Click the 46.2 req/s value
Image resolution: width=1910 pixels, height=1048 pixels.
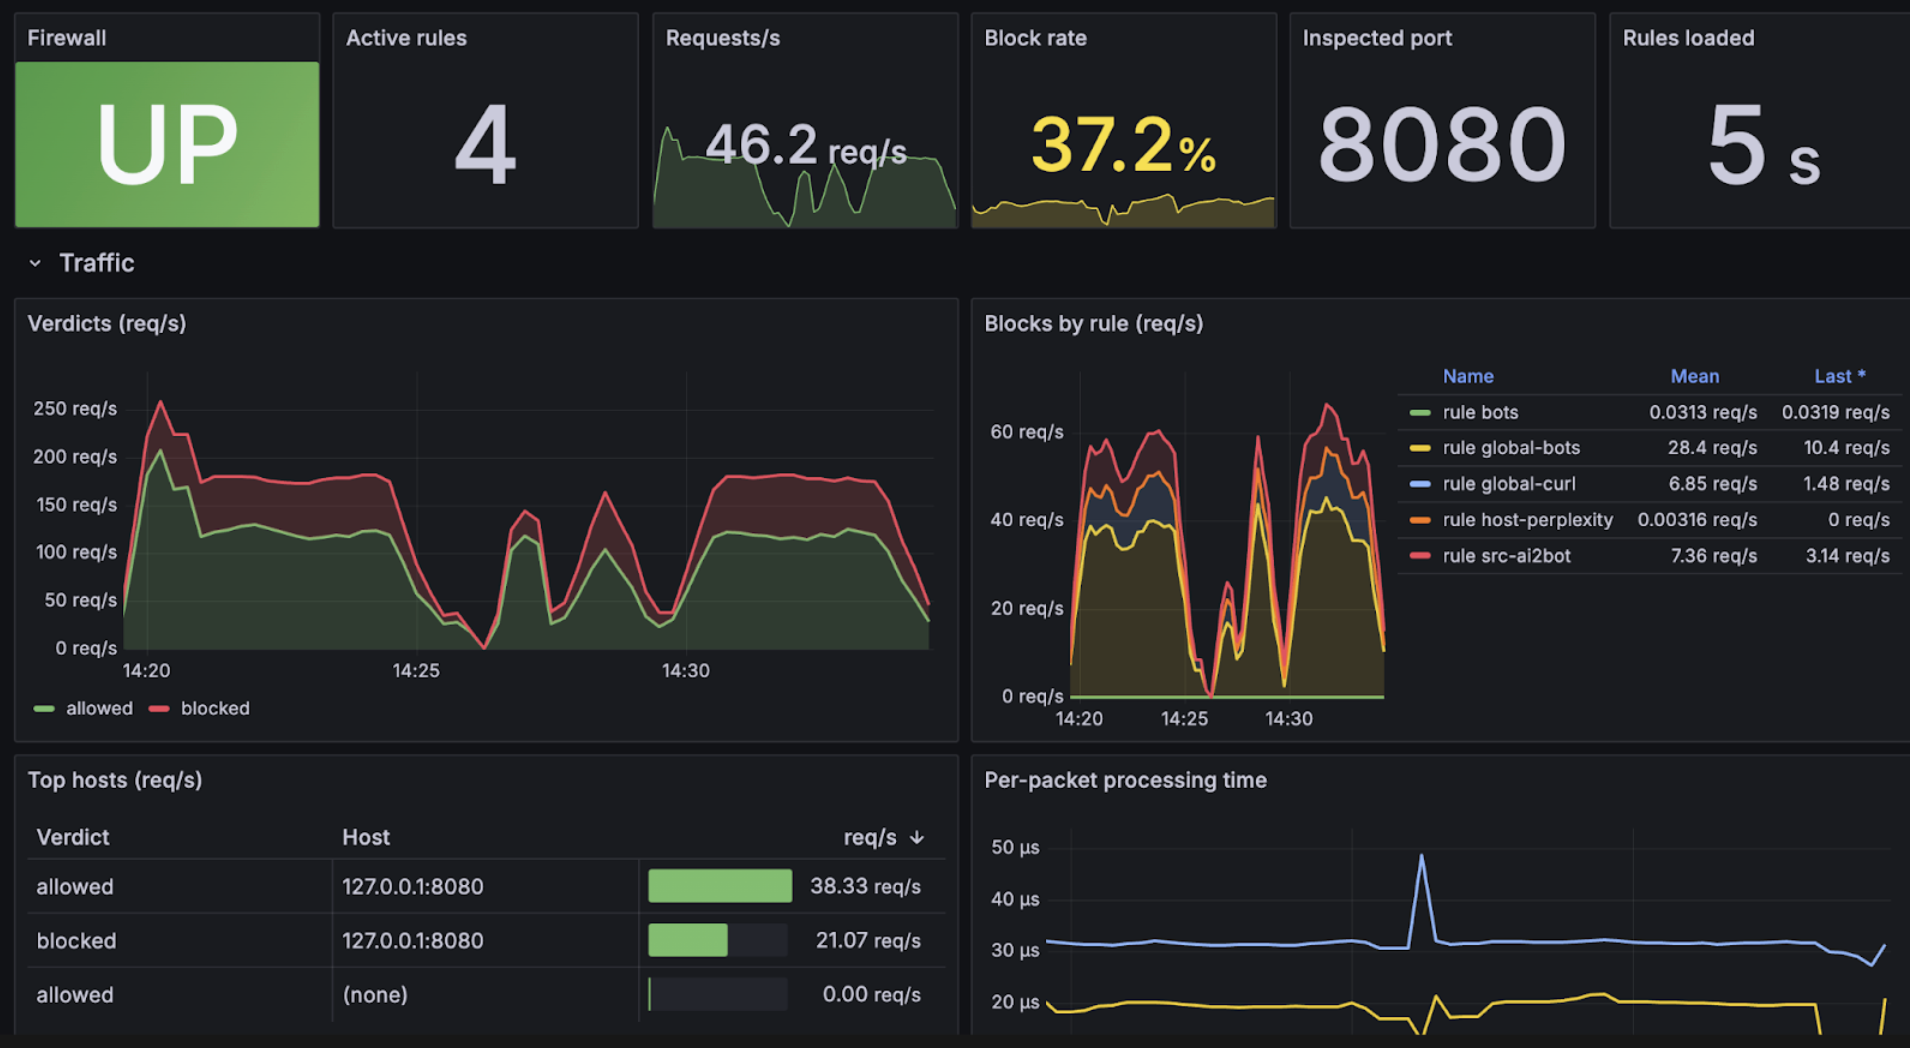806,145
